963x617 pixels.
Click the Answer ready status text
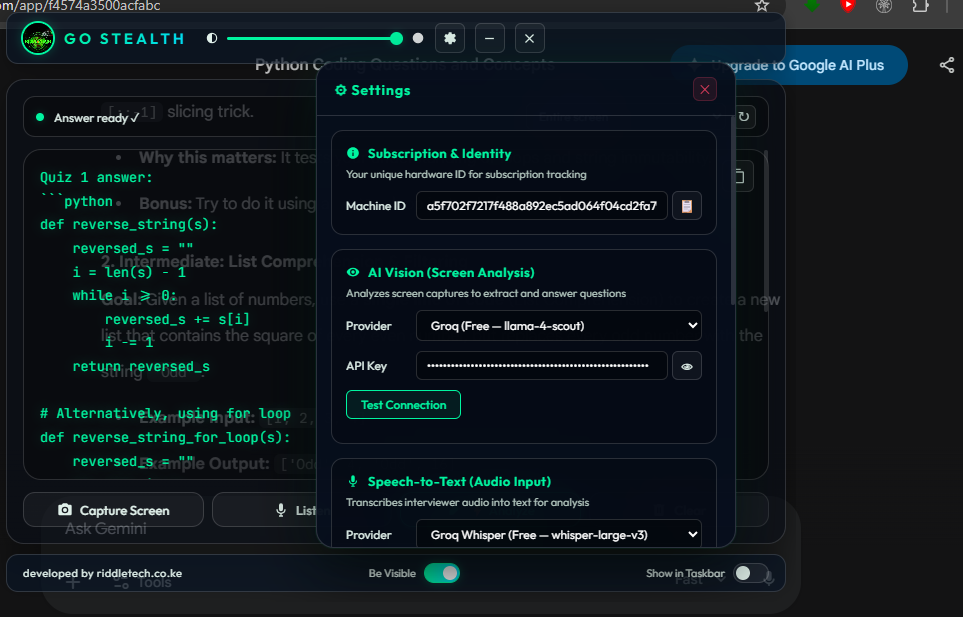[x=96, y=118]
